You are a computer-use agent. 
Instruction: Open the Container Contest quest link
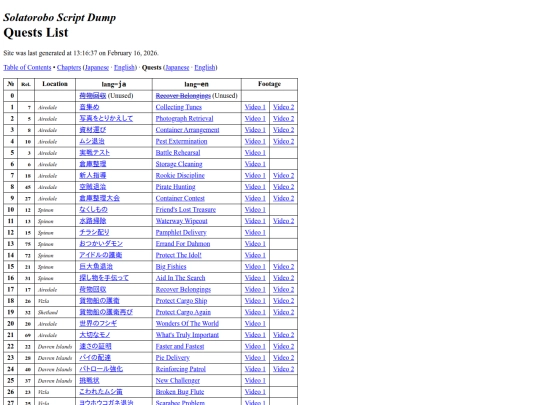pyautogui.click(x=180, y=198)
